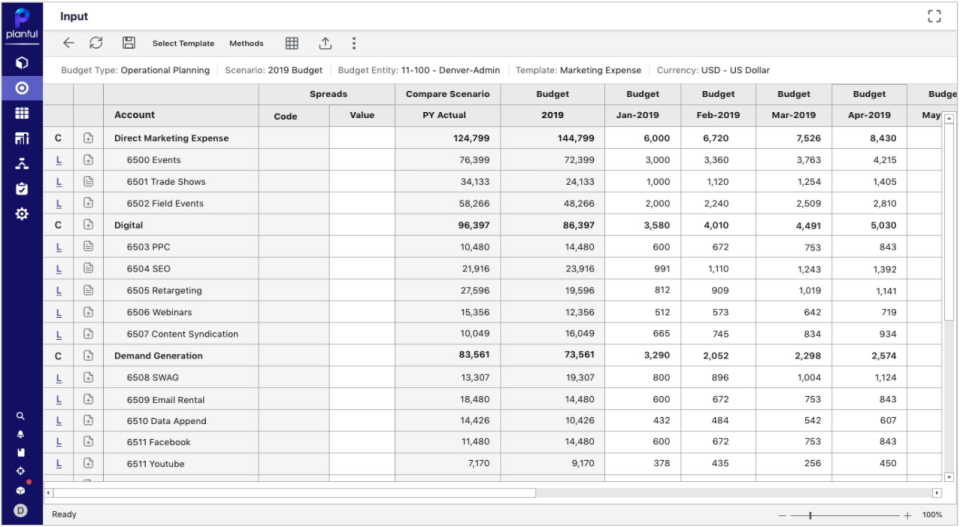
Task: Click the zoom in plus button
Action: (x=907, y=515)
